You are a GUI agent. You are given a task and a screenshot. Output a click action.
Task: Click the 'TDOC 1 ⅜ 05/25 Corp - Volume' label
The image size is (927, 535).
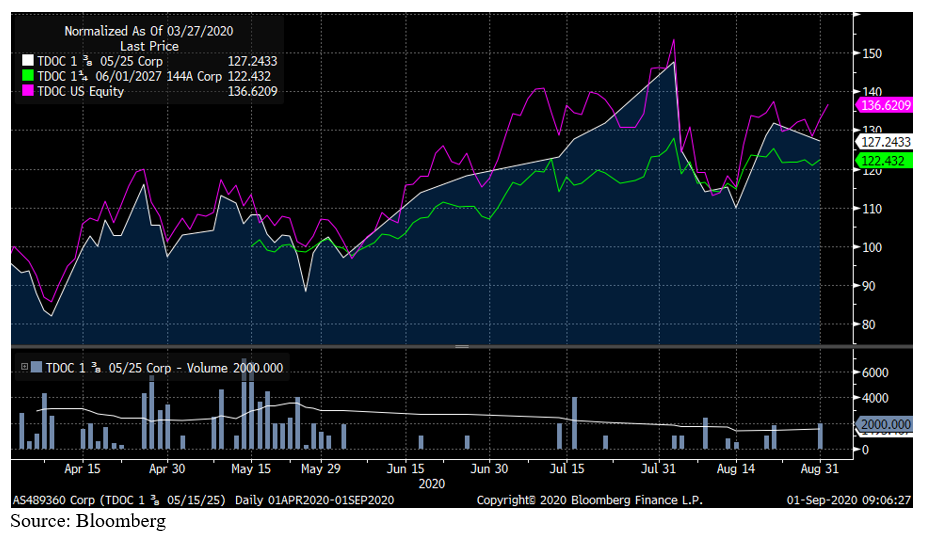137,368
